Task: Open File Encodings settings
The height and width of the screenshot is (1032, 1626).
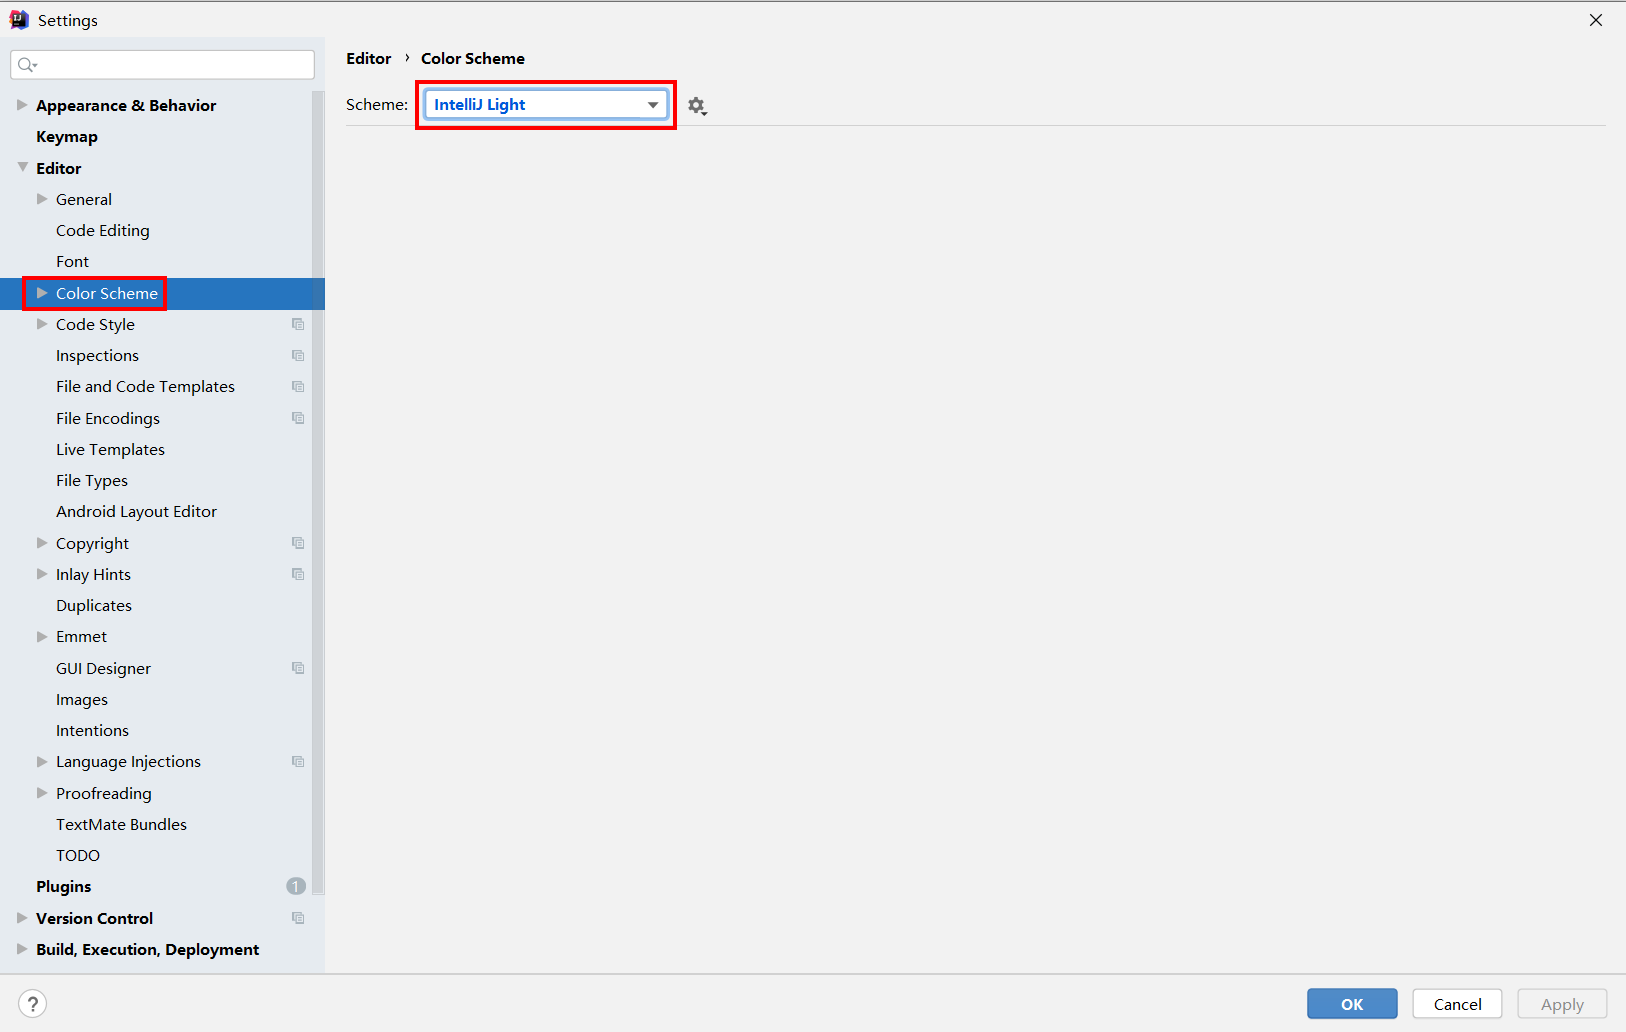Action: [x=108, y=418]
